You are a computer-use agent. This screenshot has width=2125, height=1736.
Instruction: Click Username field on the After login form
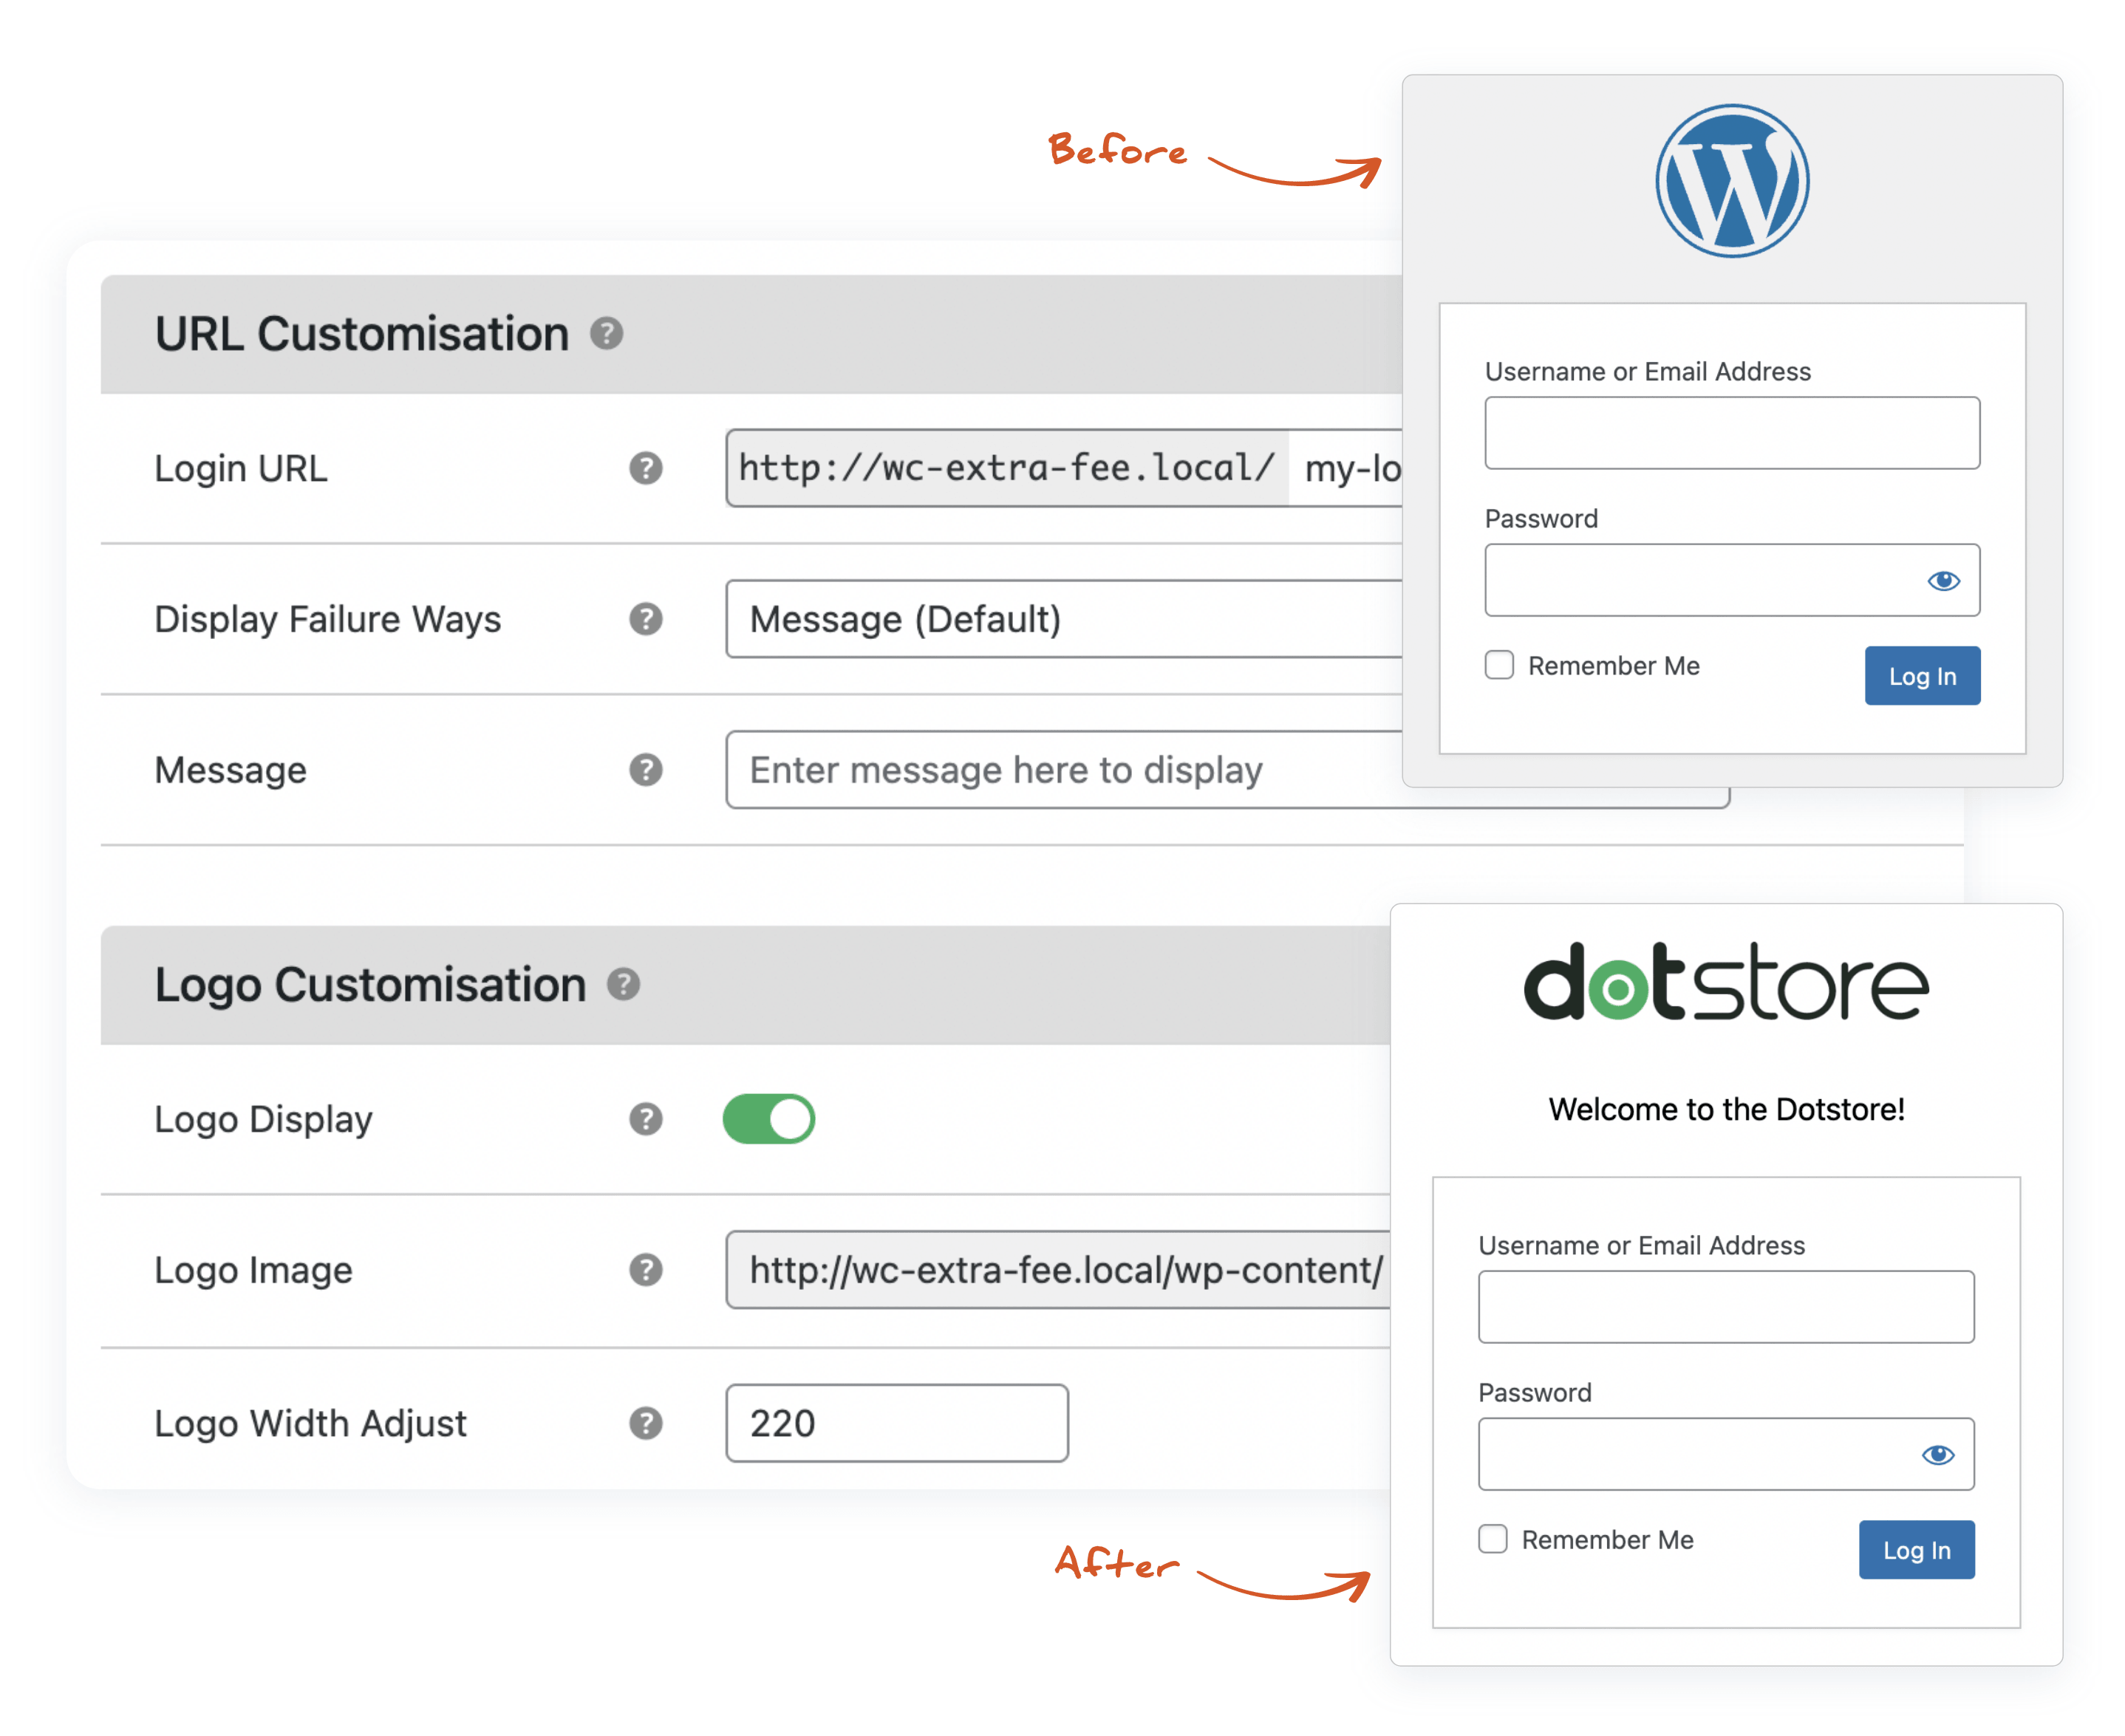[x=1726, y=1307]
